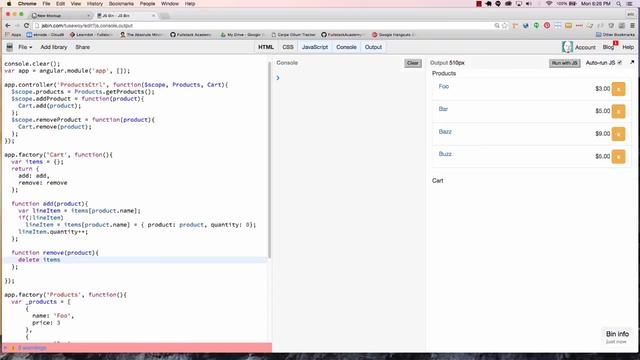The width and height of the screenshot is (640, 360).
Task: Clear the console with the Clear button
Action: click(x=413, y=63)
